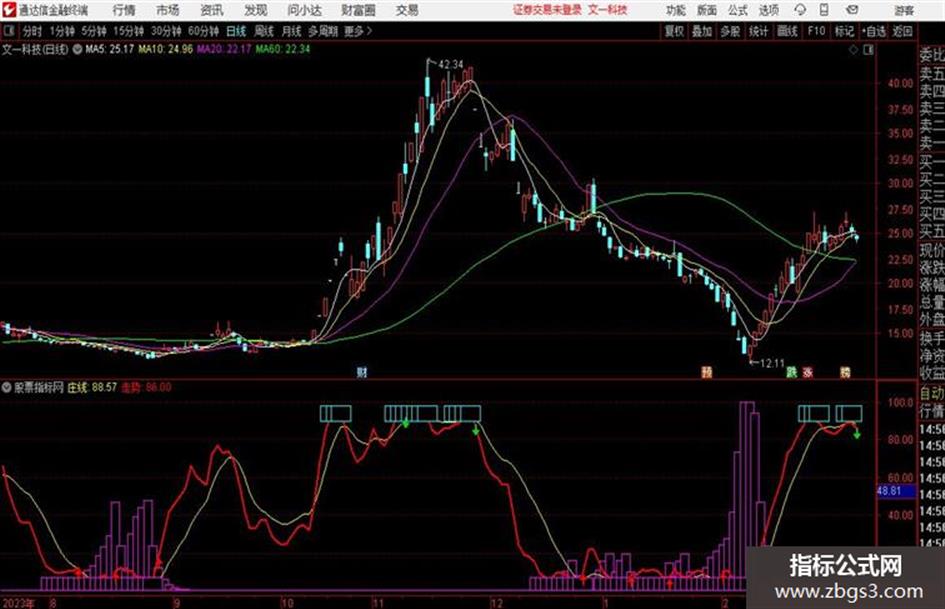Switch to the 1分钟 period
945x609 pixels.
point(62,31)
